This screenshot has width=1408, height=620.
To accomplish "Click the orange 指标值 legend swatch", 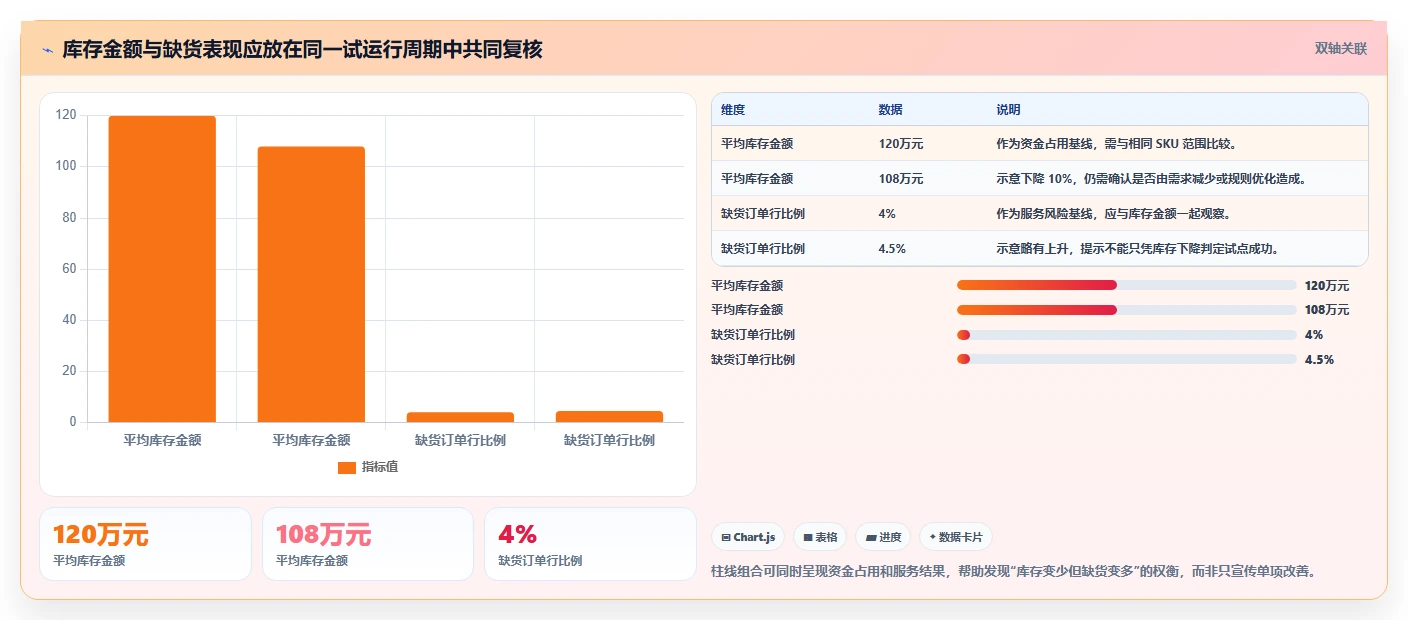I will [x=347, y=468].
